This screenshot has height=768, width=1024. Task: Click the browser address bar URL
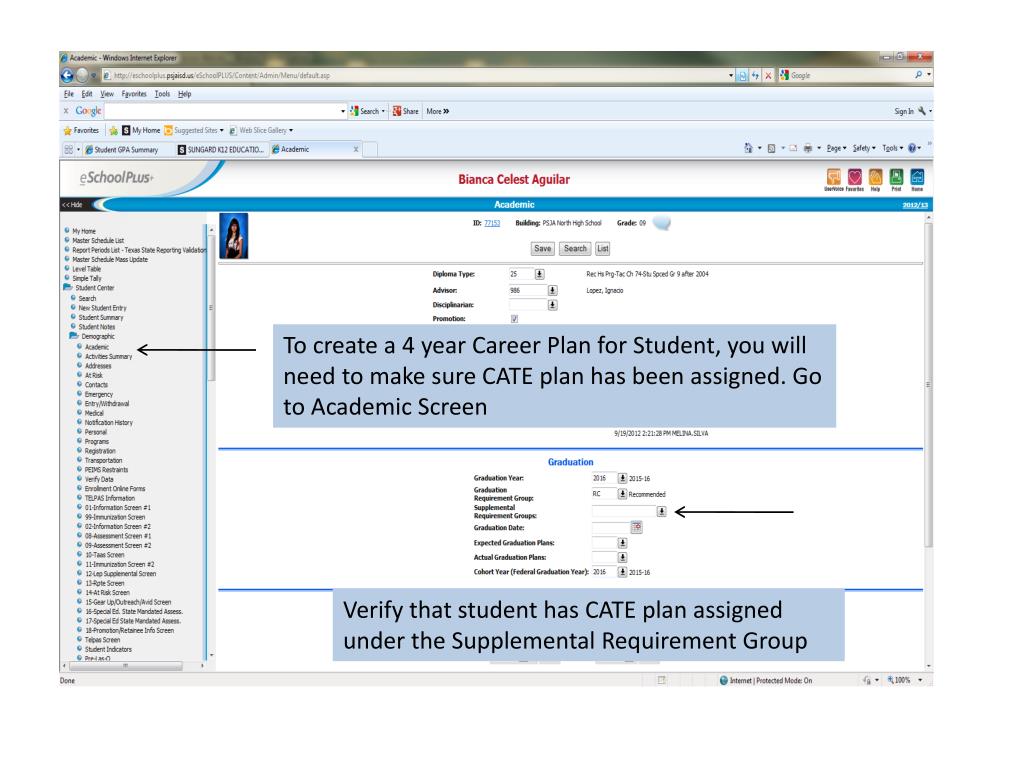[222, 76]
